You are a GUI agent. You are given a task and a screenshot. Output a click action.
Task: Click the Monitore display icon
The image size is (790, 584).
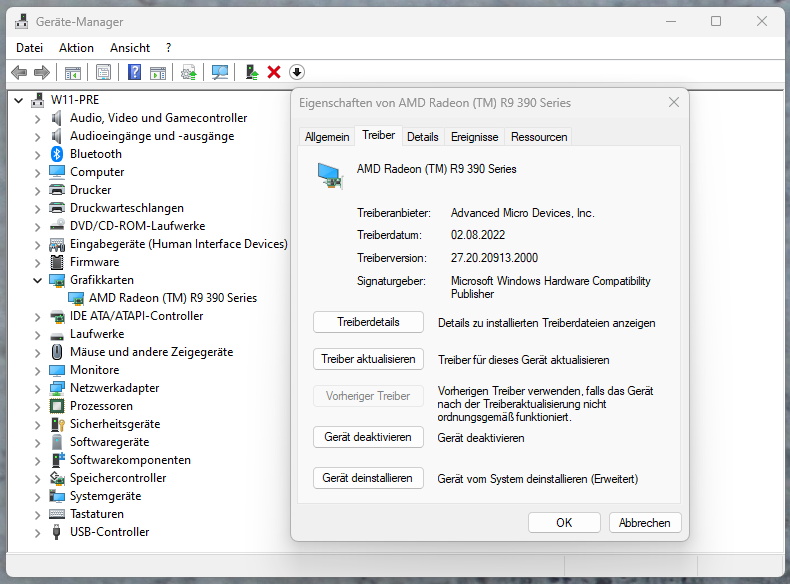57,370
